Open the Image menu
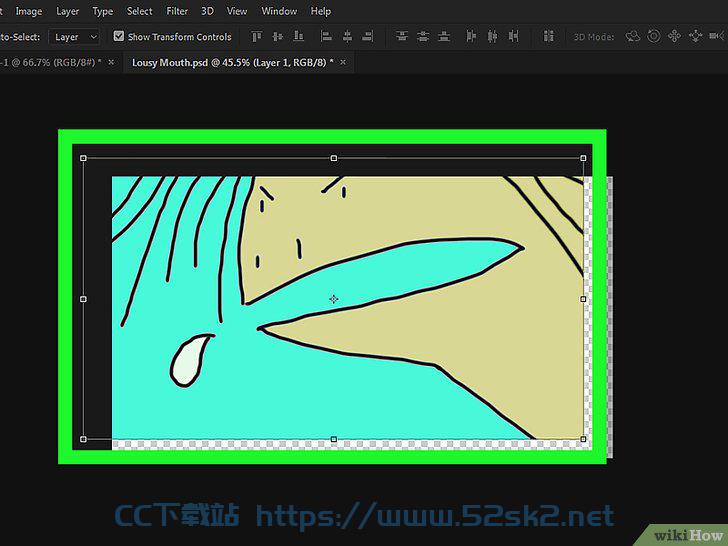 tap(29, 11)
